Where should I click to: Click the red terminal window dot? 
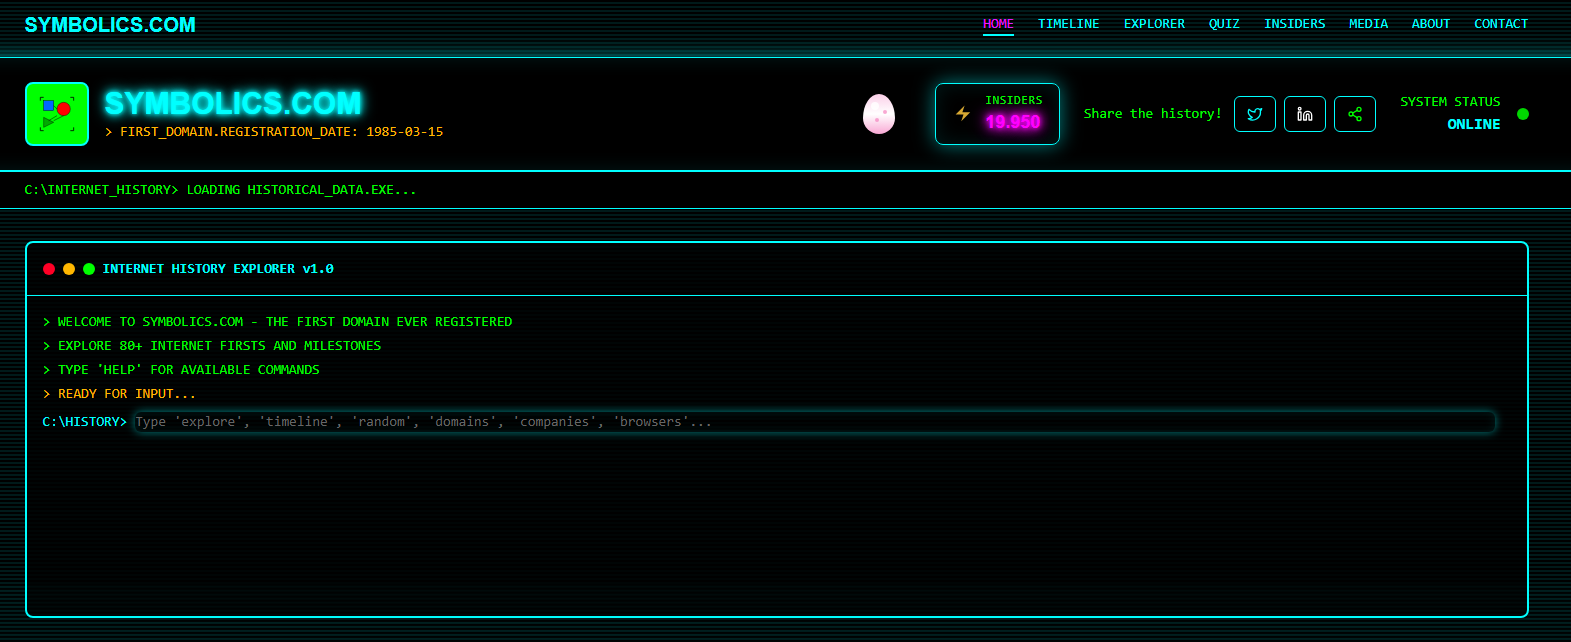(49, 269)
